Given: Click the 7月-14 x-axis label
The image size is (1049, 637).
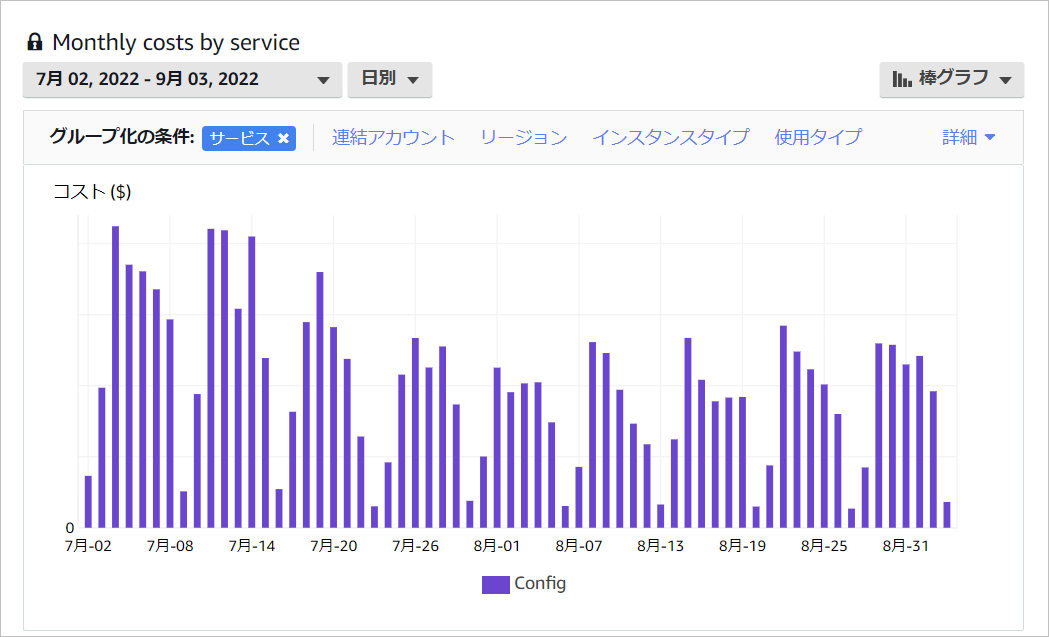Looking at the screenshot, I should tap(252, 546).
